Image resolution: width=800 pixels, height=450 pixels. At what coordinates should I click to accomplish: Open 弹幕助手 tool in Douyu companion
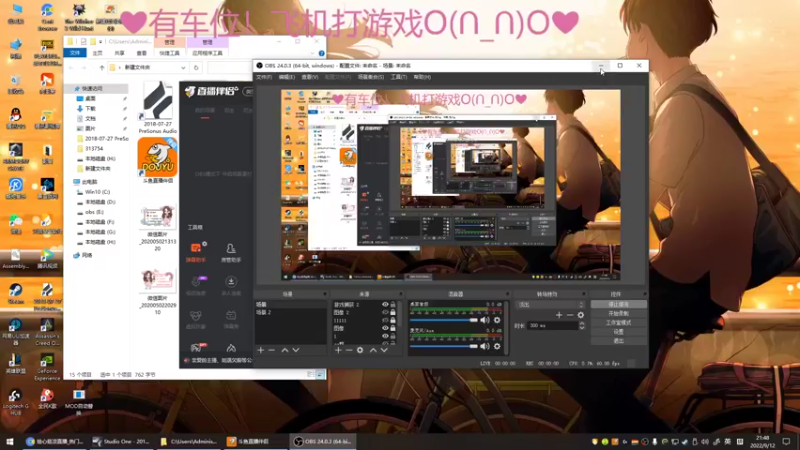(x=196, y=252)
